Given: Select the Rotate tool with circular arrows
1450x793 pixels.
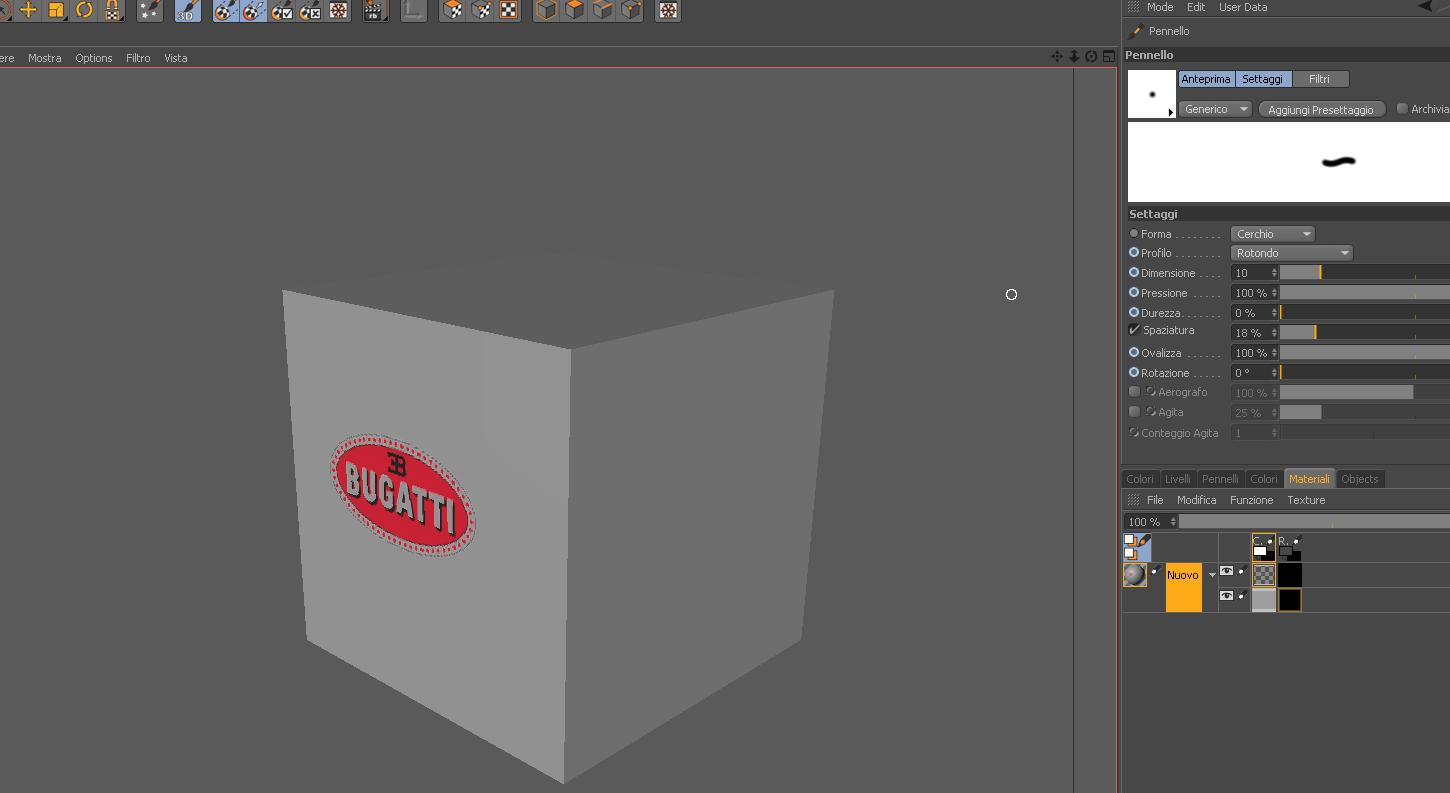Looking at the screenshot, I should (x=84, y=10).
